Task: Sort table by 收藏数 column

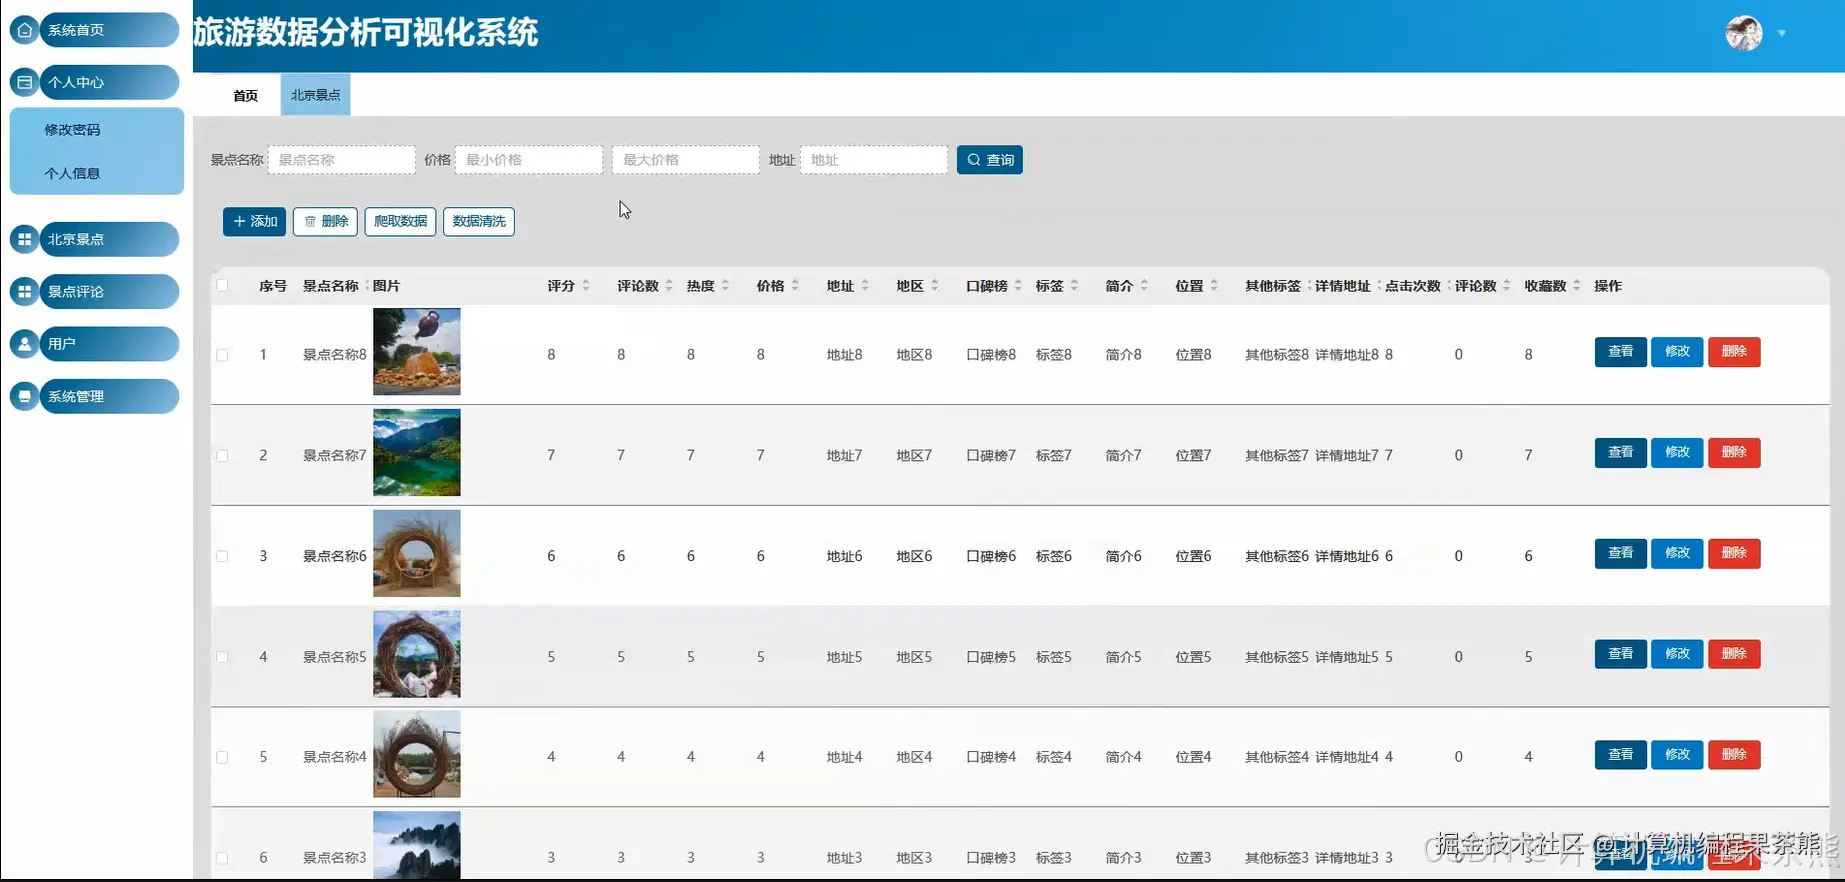Action: pyautogui.click(x=1577, y=286)
